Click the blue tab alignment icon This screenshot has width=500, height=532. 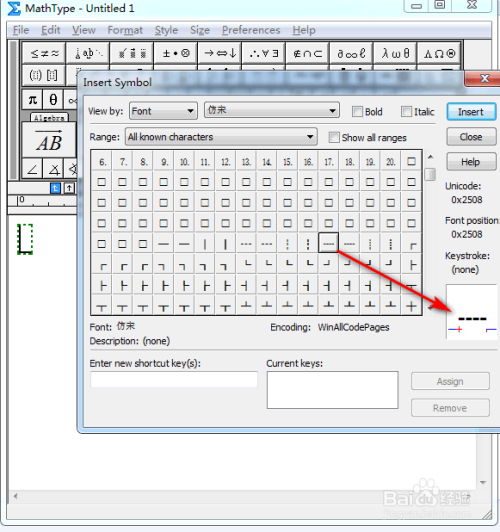point(55,188)
